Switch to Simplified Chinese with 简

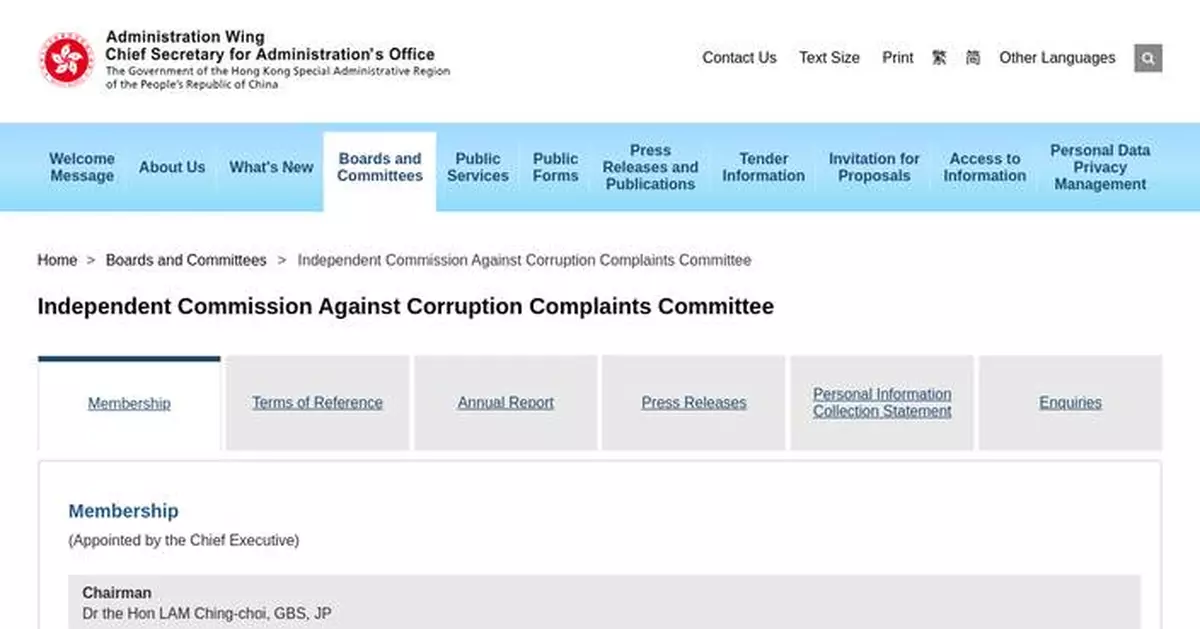point(971,58)
